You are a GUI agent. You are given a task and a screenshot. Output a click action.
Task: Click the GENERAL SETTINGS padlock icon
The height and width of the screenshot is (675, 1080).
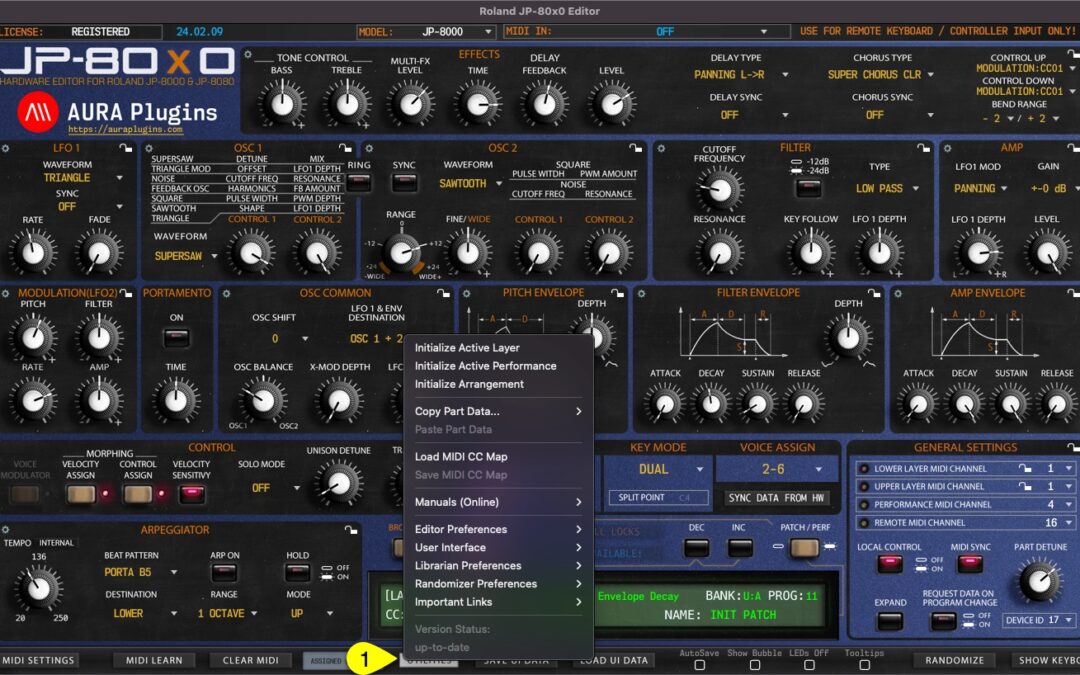point(1072,448)
